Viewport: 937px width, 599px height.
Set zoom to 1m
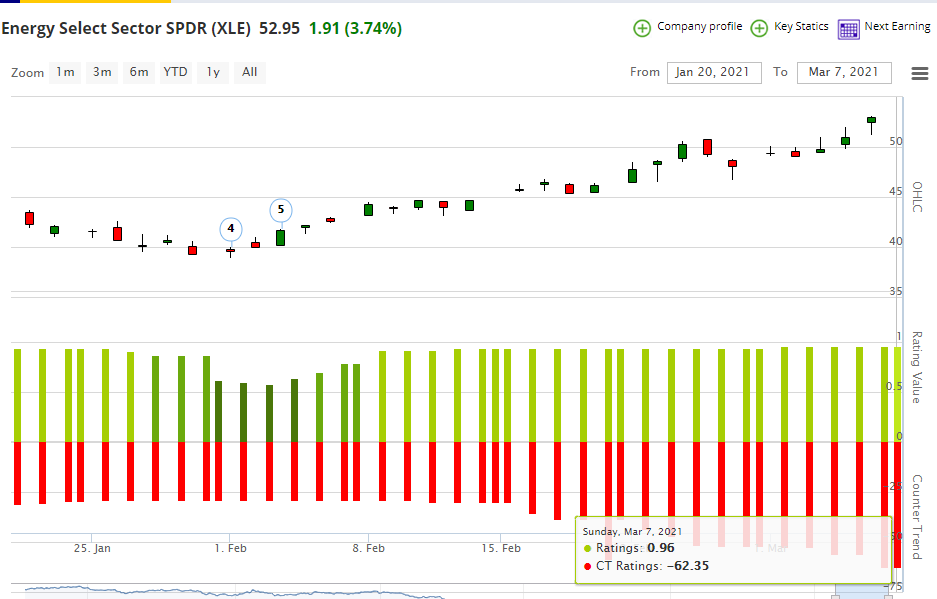65,72
